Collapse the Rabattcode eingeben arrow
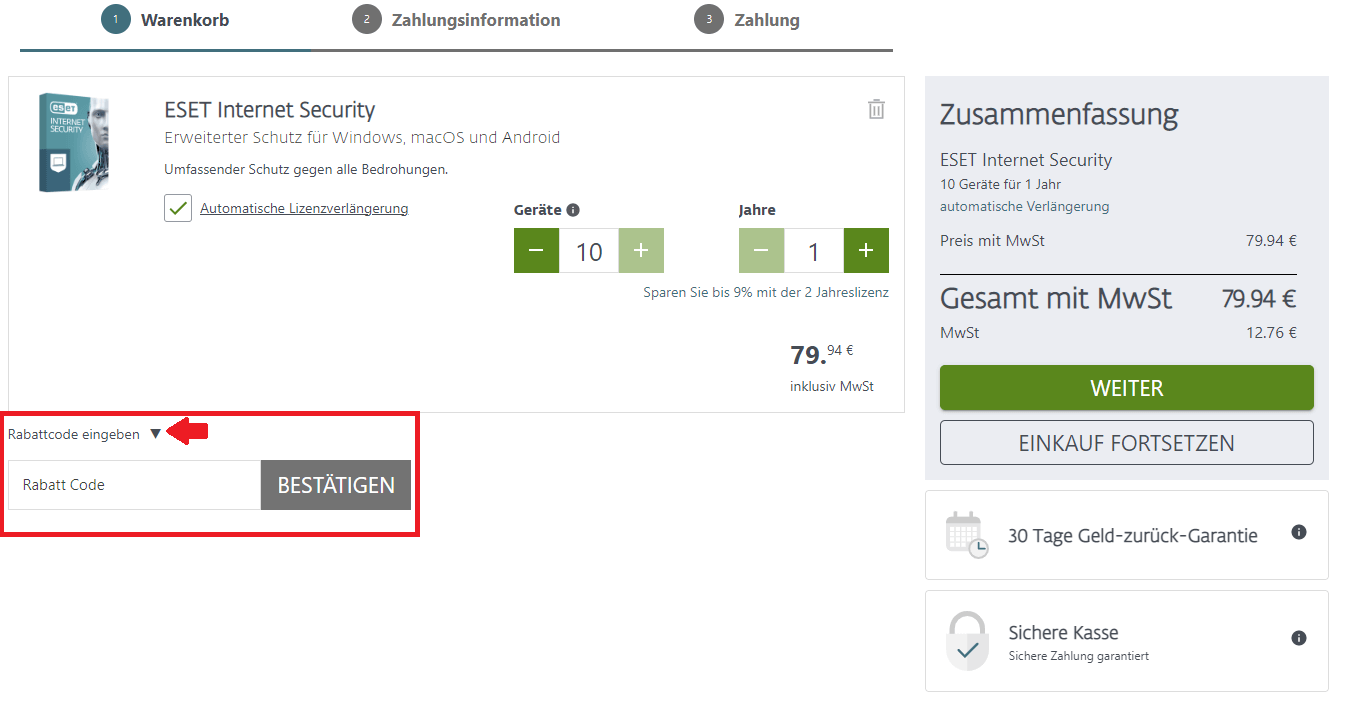Viewport: 1345px width, 706px height. 155,434
